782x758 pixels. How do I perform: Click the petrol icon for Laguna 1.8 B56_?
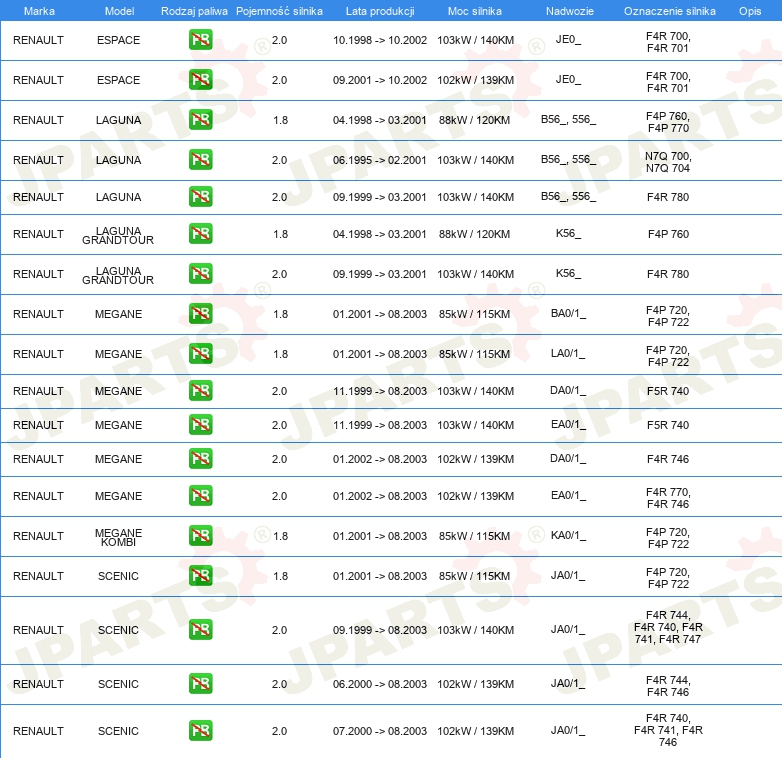[200, 120]
